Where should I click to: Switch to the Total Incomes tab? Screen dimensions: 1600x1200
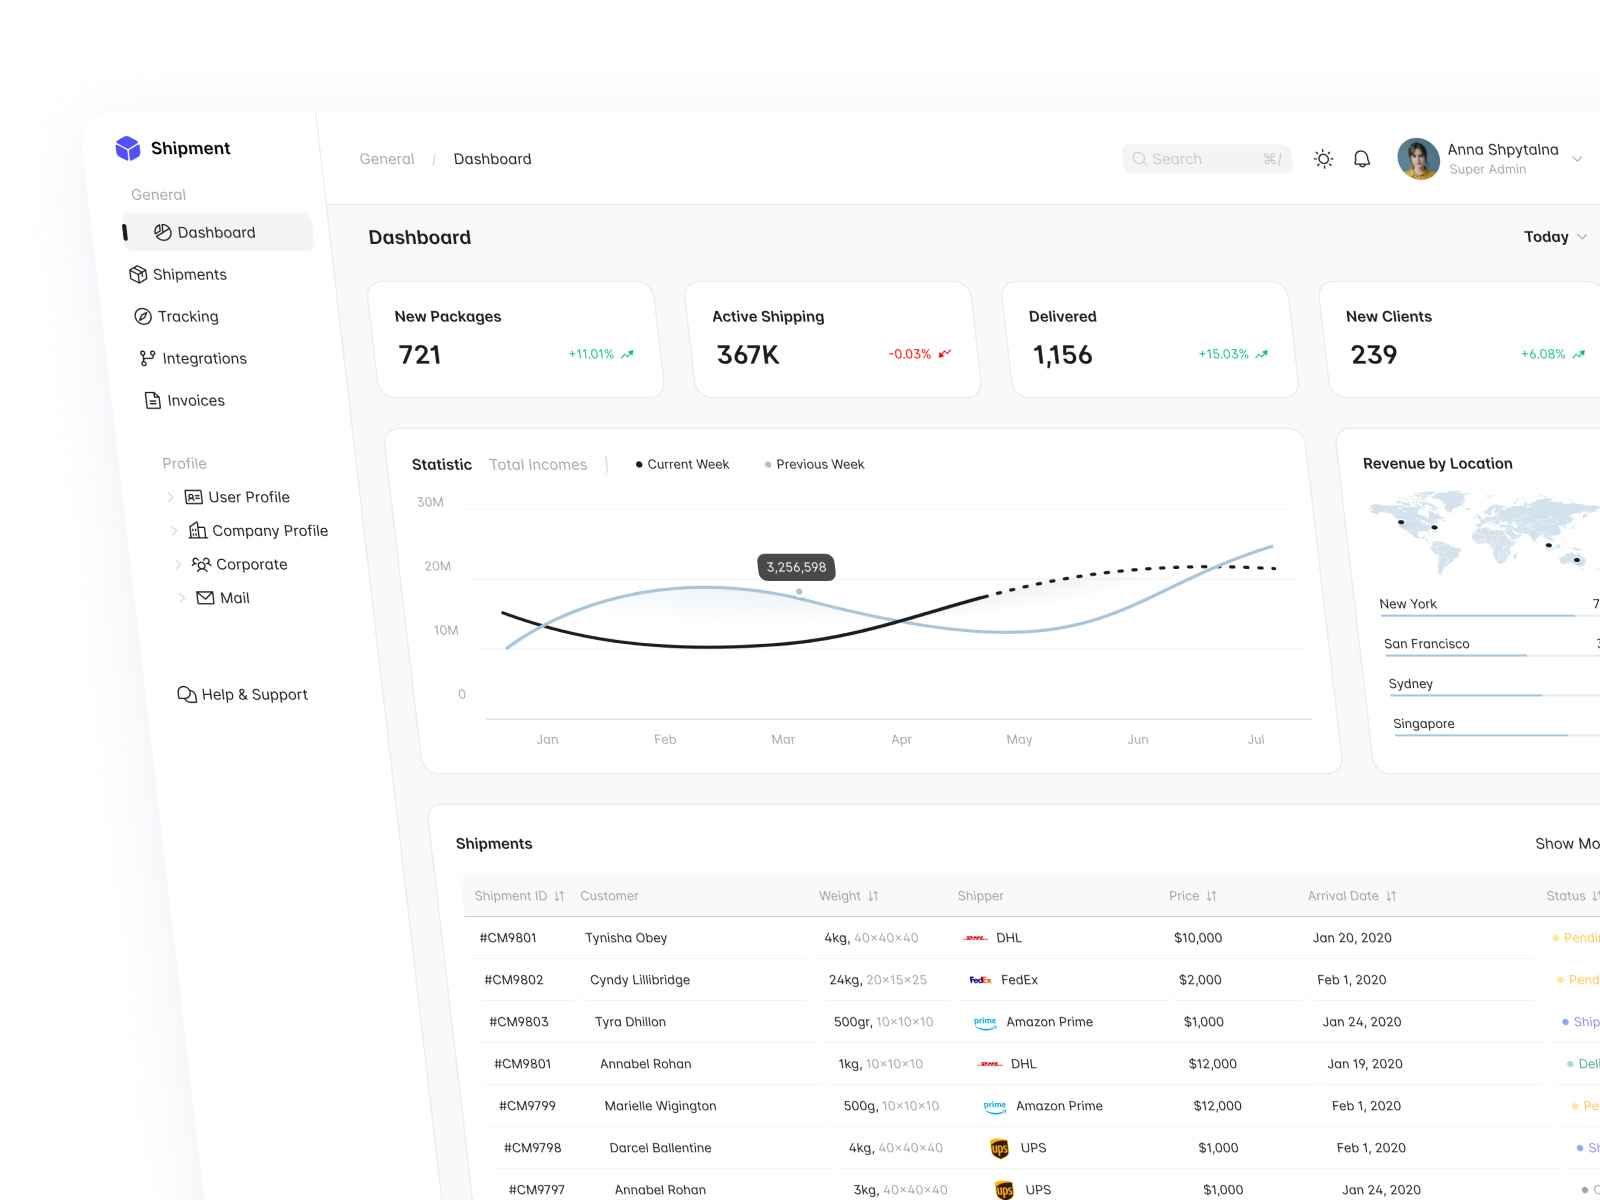point(538,464)
